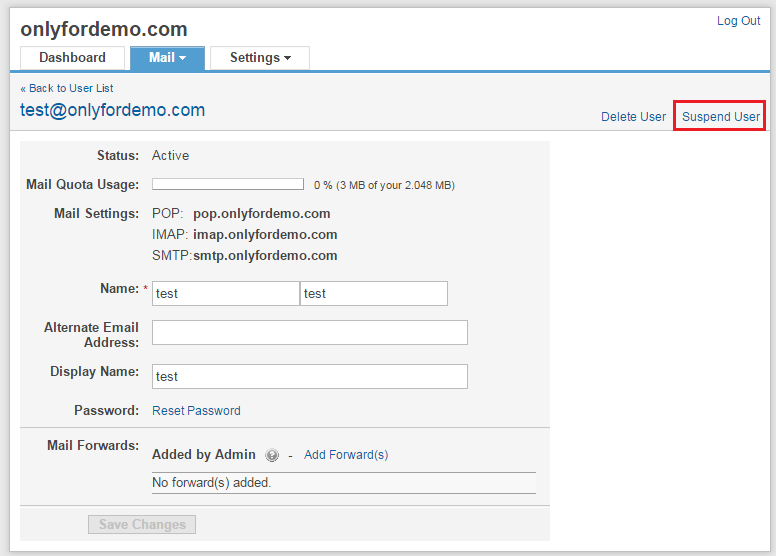Select the Suspend User link
Image resolution: width=776 pixels, height=556 pixels.
coord(720,117)
